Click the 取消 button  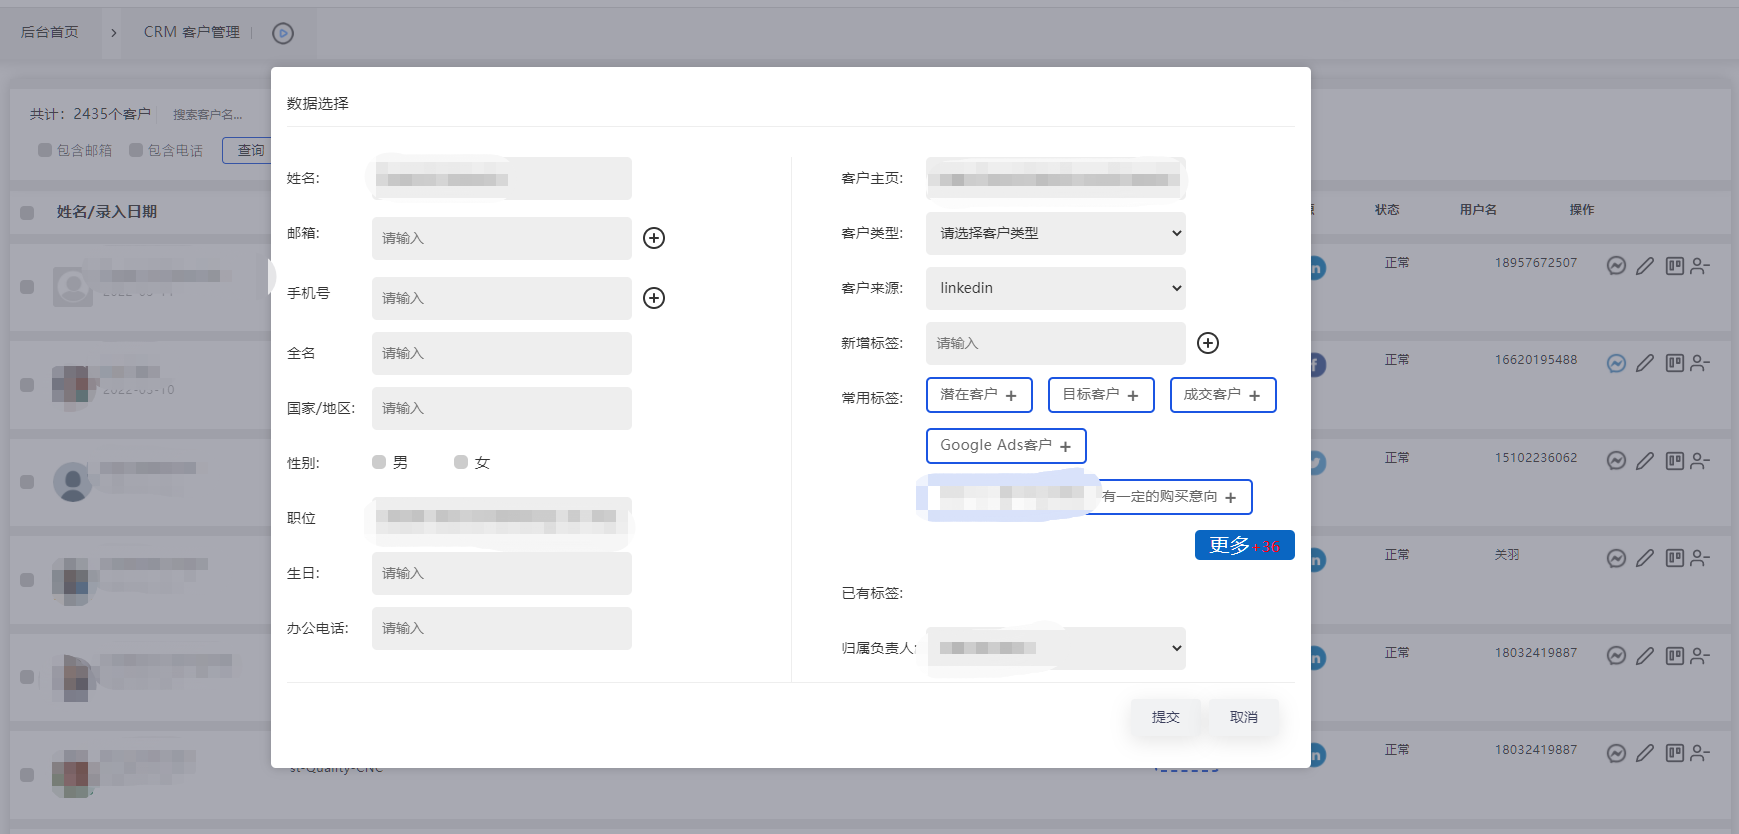click(1243, 717)
